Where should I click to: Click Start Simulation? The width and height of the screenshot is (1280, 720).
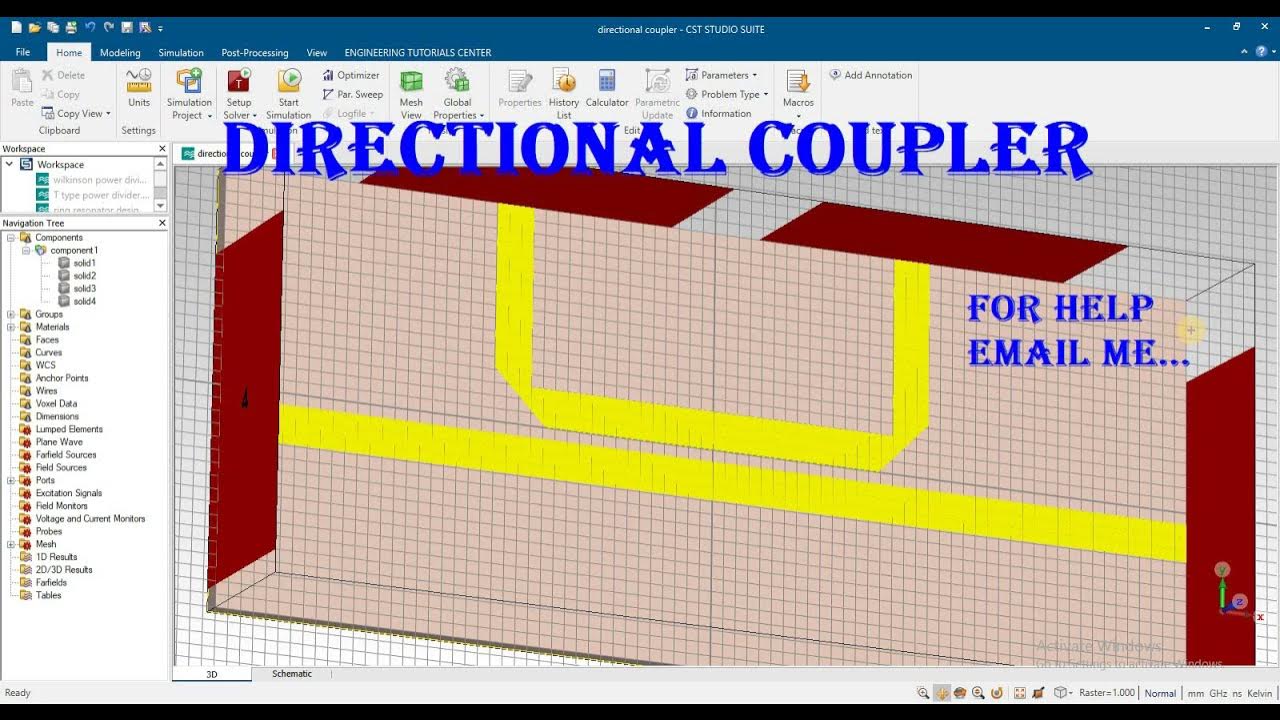pos(288,94)
